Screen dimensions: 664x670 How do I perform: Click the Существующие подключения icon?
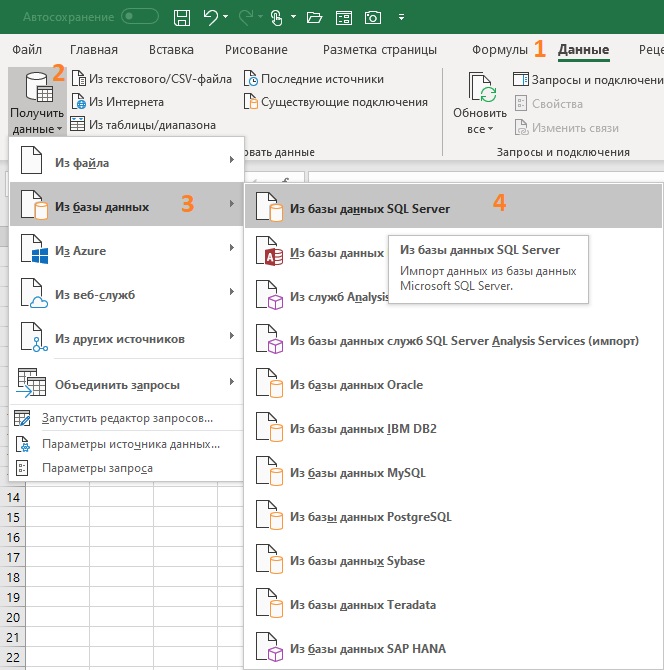pyautogui.click(x=251, y=102)
